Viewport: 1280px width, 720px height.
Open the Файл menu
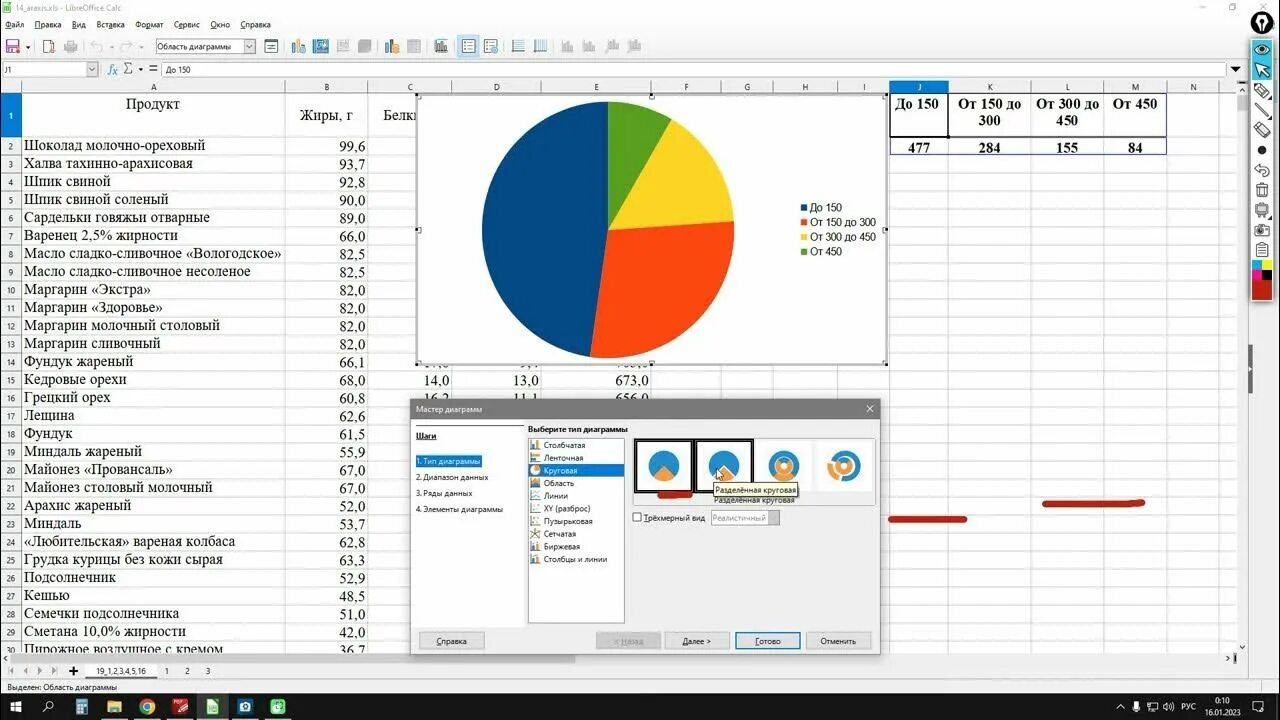click(x=14, y=24)
